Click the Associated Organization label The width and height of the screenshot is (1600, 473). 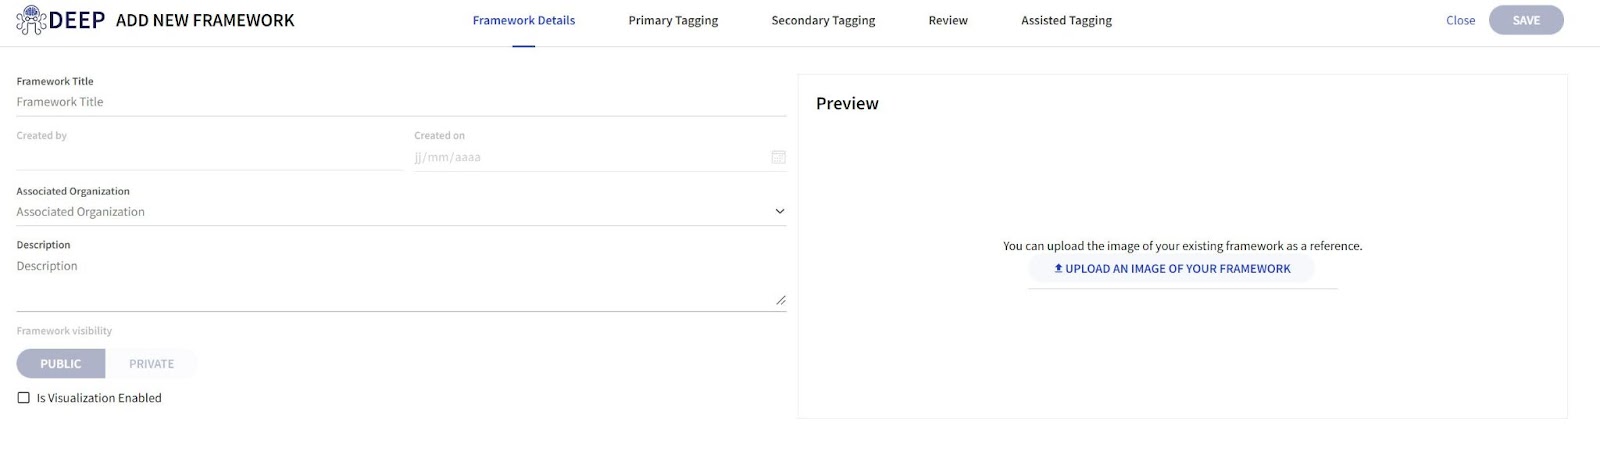point(73,191)
